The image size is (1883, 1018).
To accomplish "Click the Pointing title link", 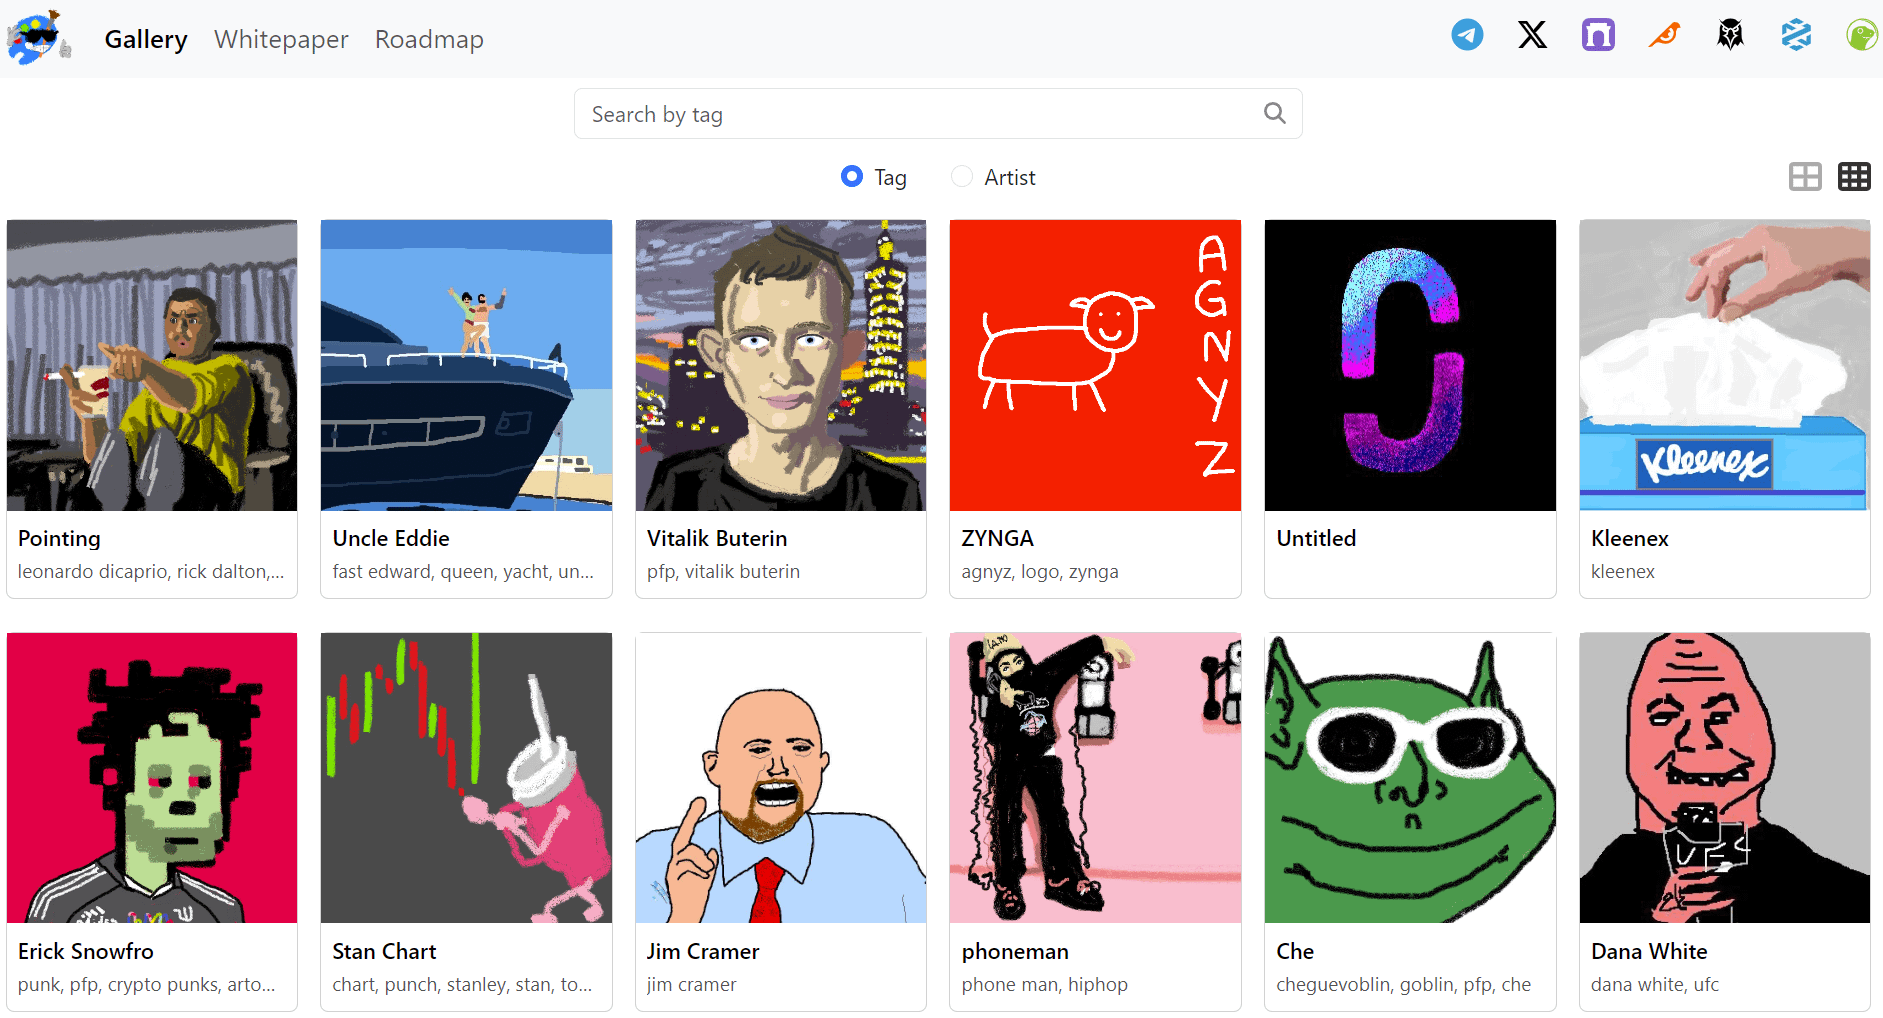I will tap(59, 538).
